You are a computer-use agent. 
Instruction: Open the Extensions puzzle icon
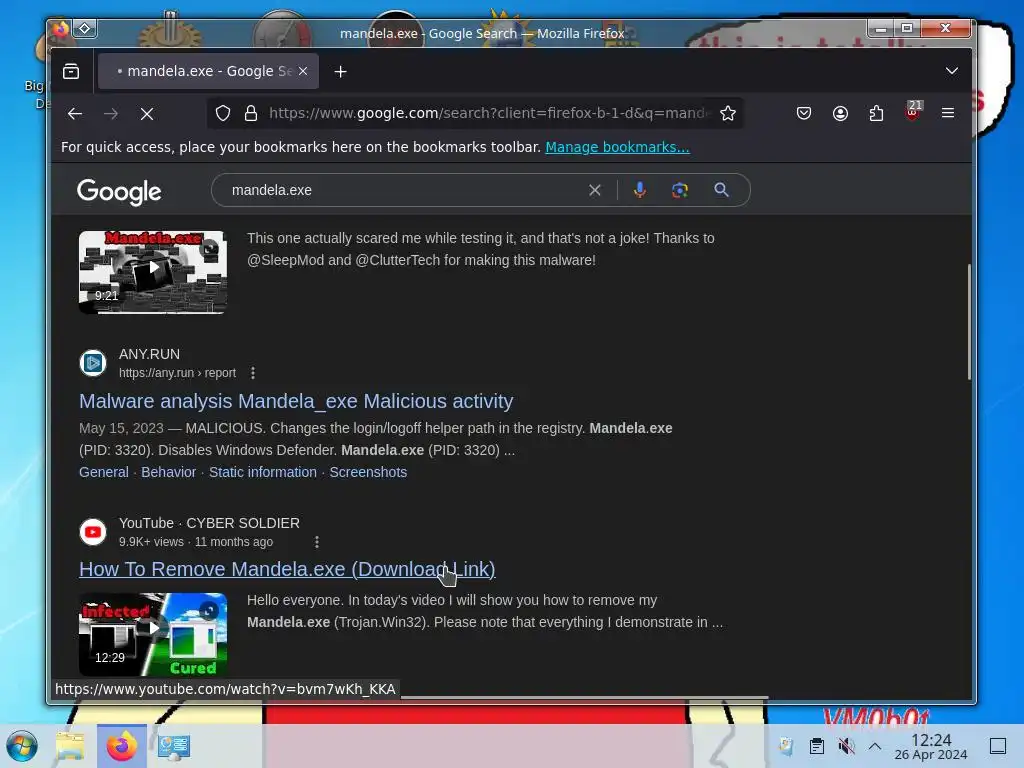(876, 114)
